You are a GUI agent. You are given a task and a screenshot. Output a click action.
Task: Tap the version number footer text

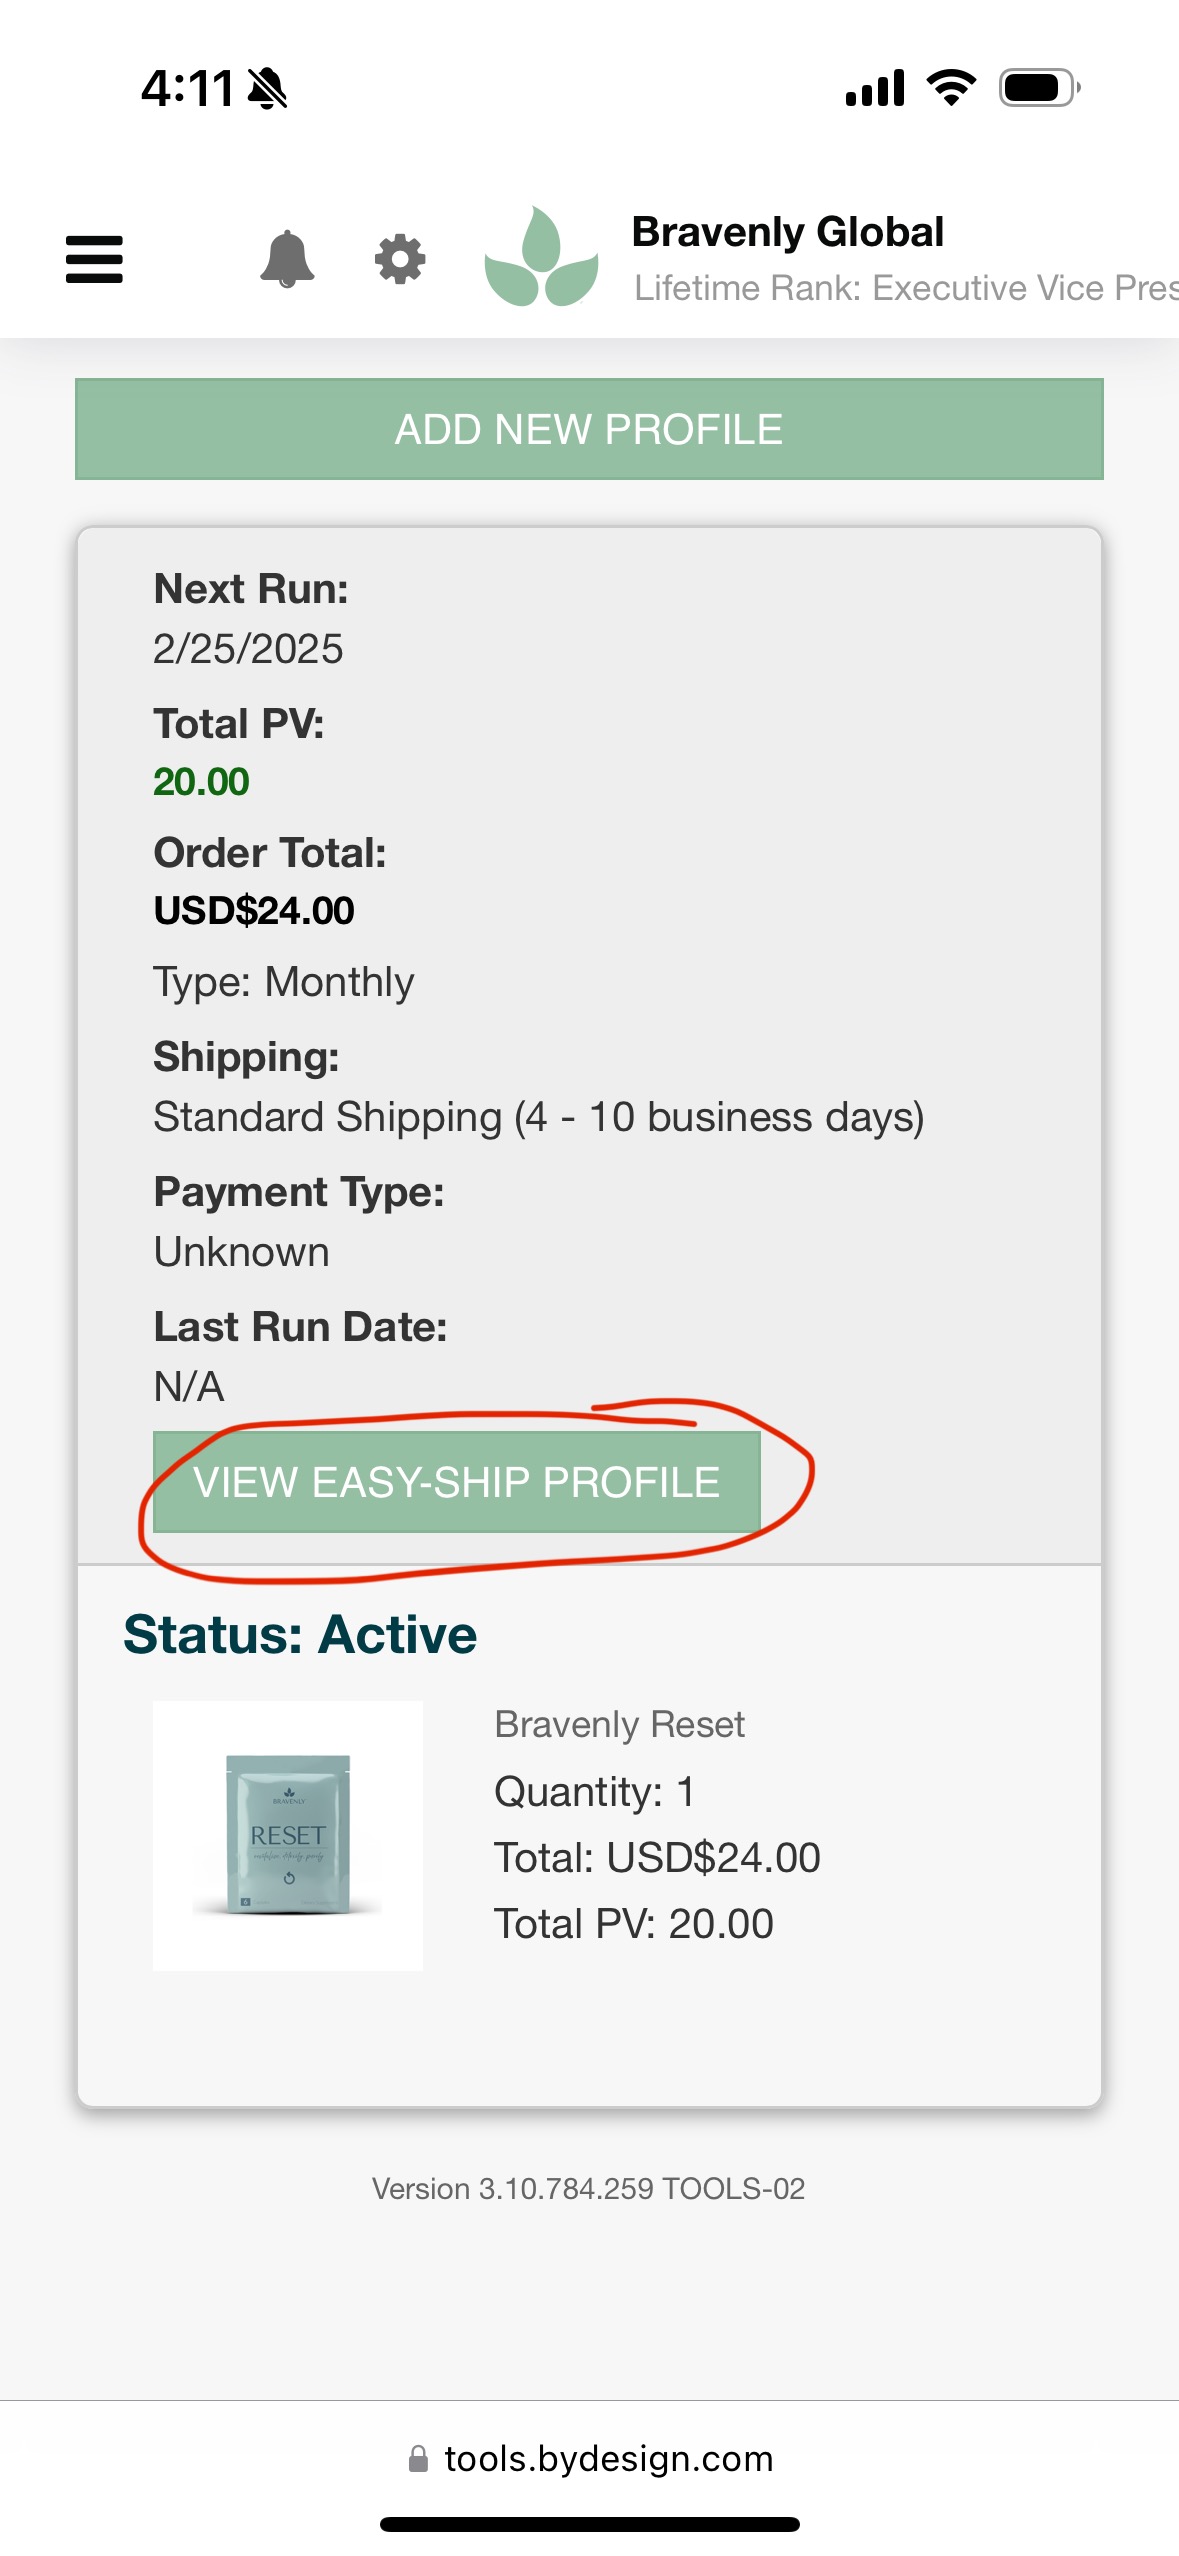(x=588, y=2189)
